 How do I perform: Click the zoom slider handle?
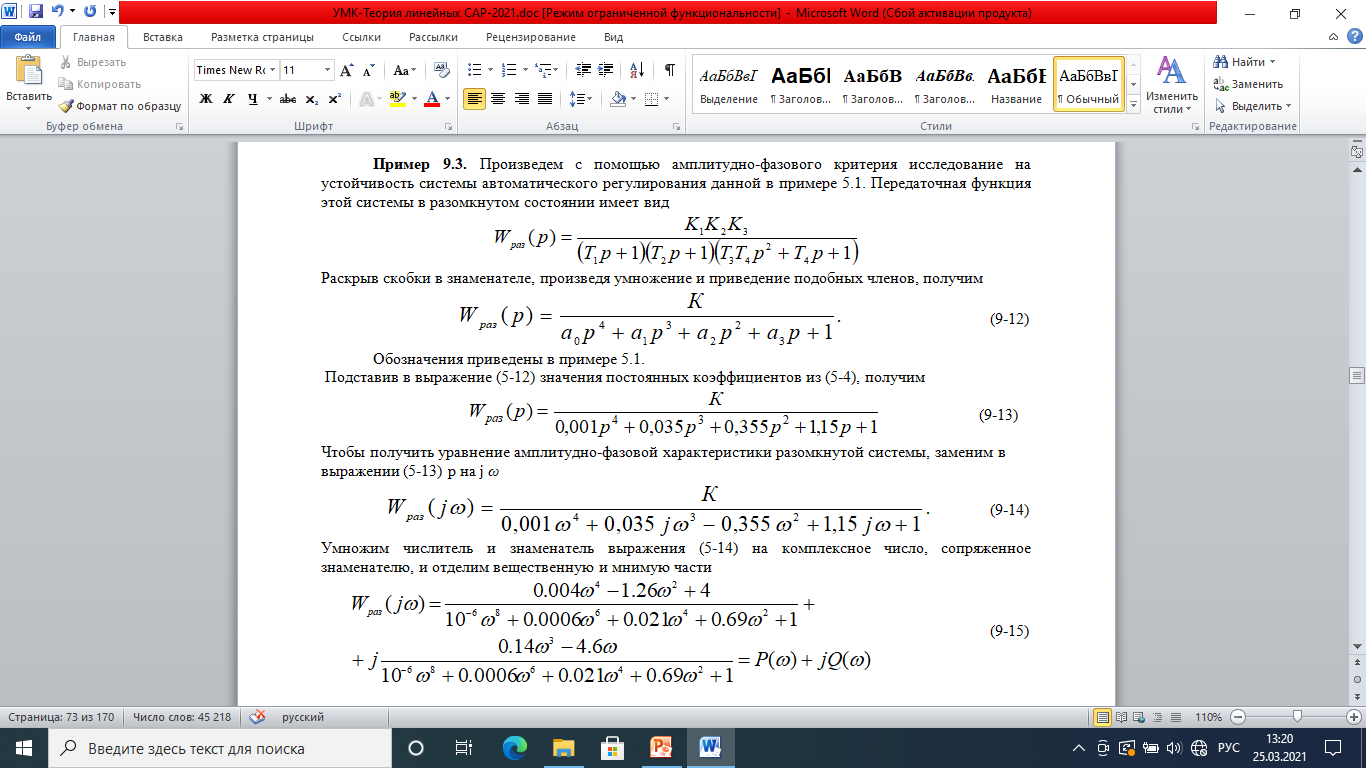pos(1297,717)
